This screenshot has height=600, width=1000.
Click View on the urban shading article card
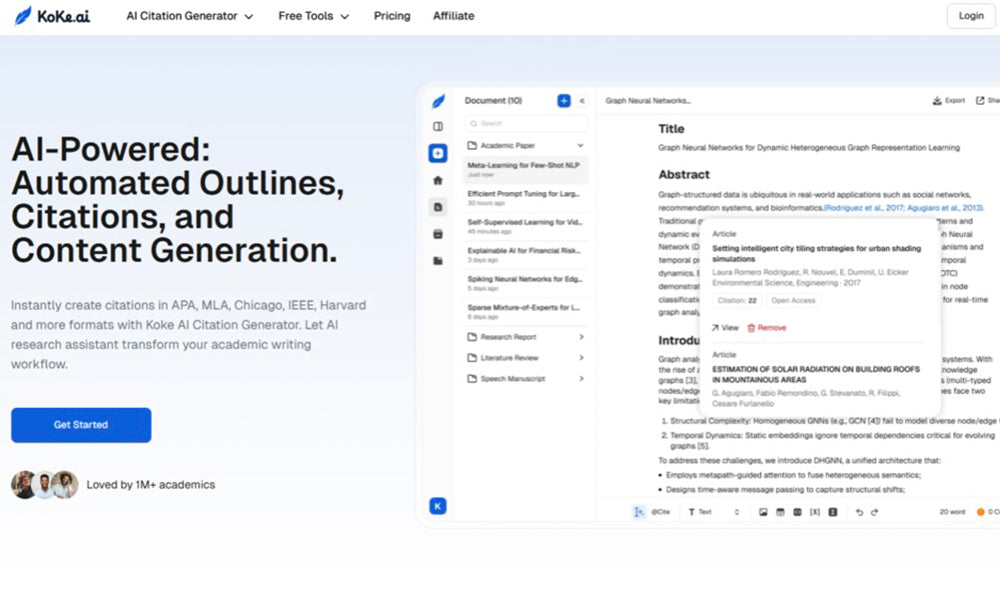(727, 327)
